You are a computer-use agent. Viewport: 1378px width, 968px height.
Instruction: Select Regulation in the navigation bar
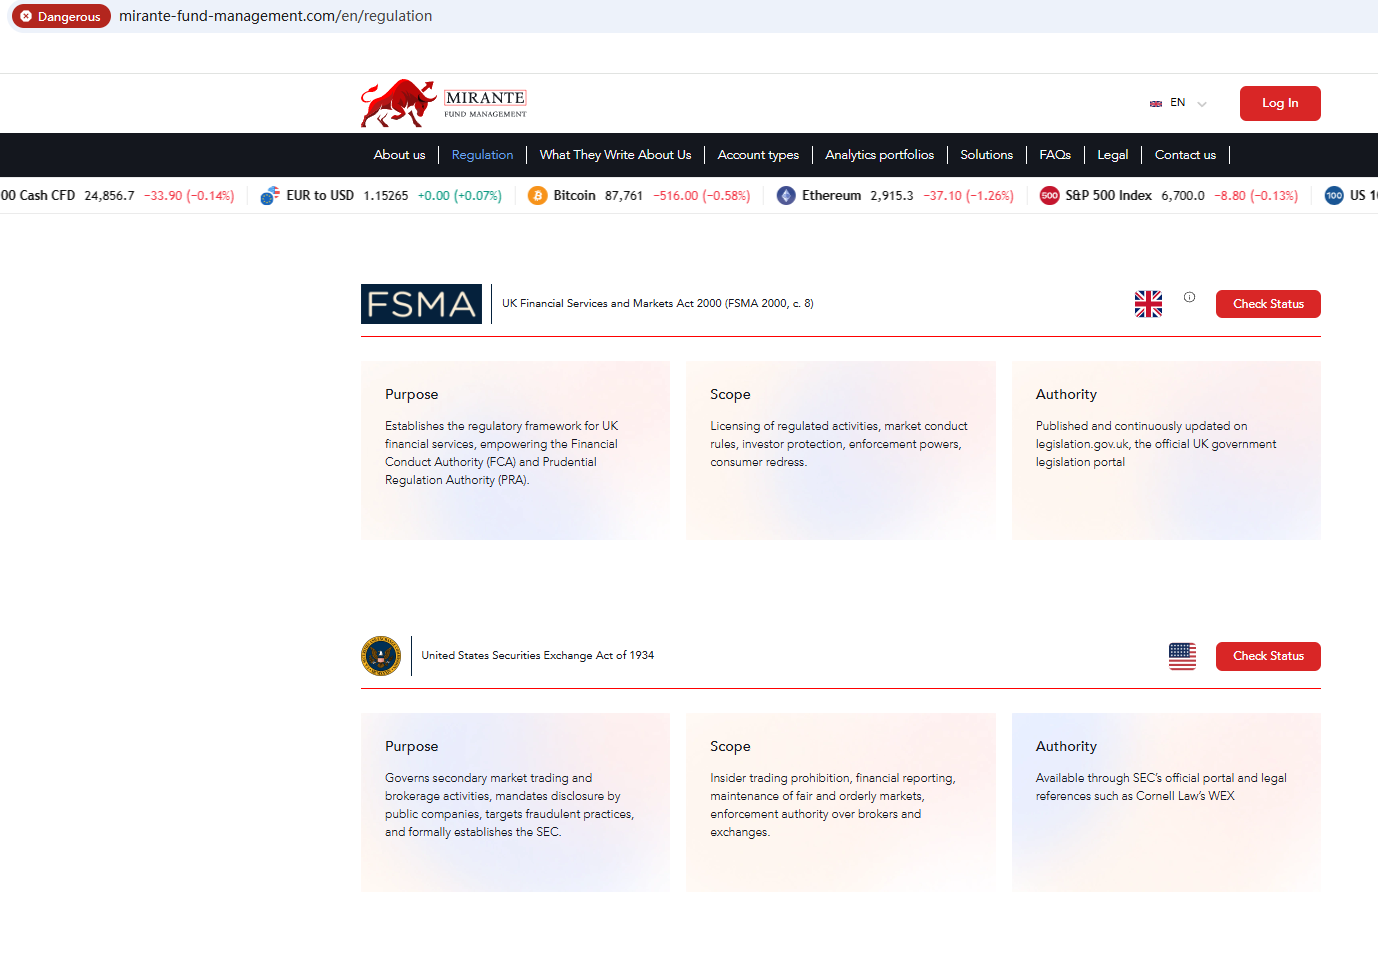482,155
